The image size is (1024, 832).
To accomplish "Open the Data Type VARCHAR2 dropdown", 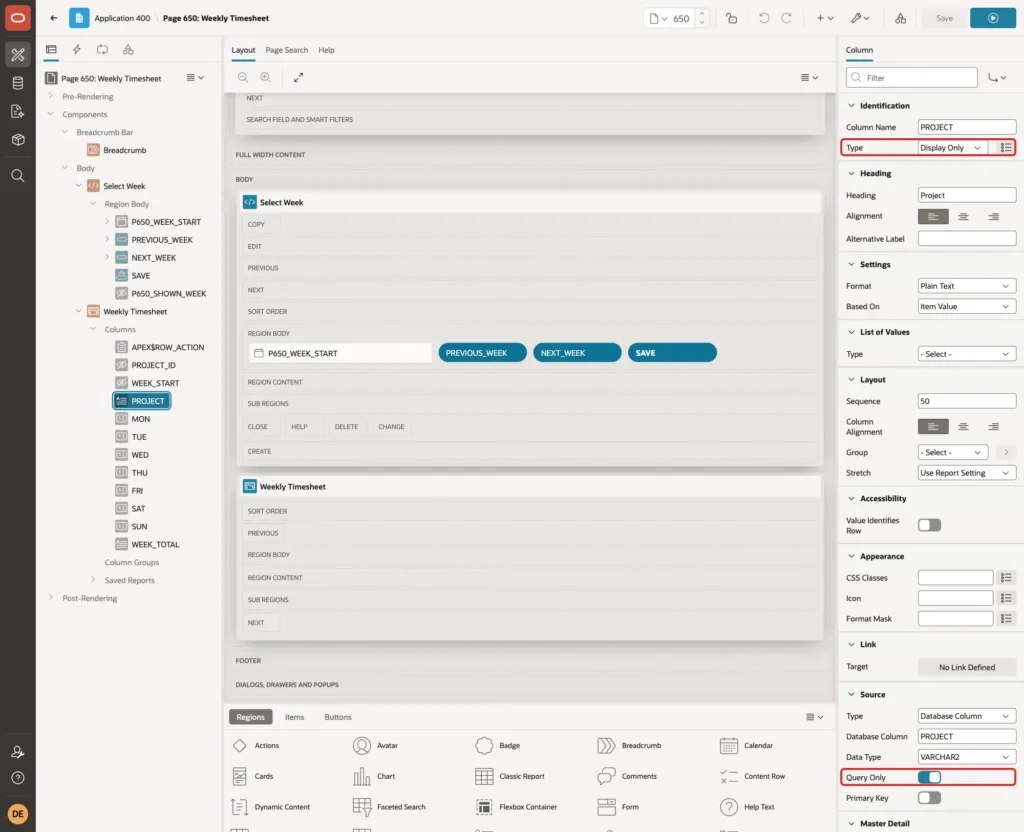I will (967, 757).
